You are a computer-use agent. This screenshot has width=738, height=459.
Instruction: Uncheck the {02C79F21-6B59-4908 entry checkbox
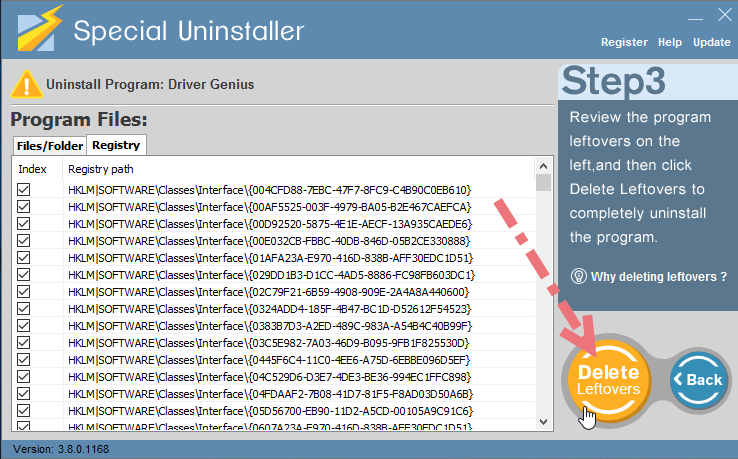[x=24, y=291]
